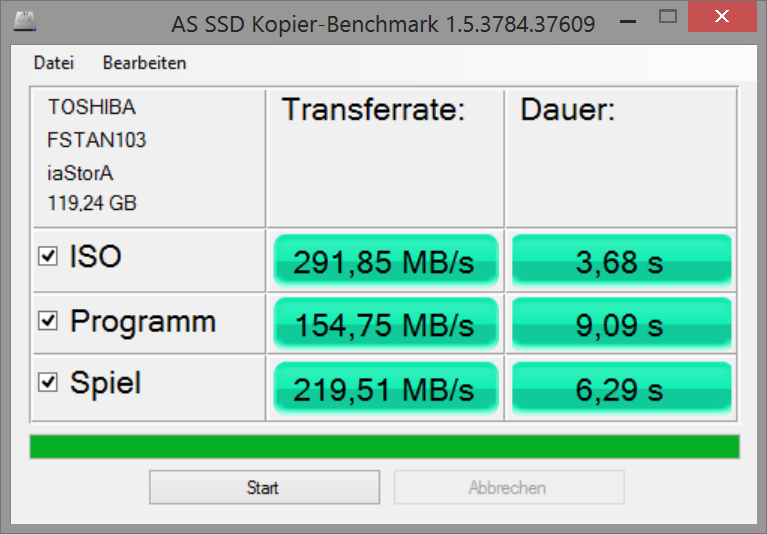Click the ISO duration 3,68 s

(x=621, y=261)
